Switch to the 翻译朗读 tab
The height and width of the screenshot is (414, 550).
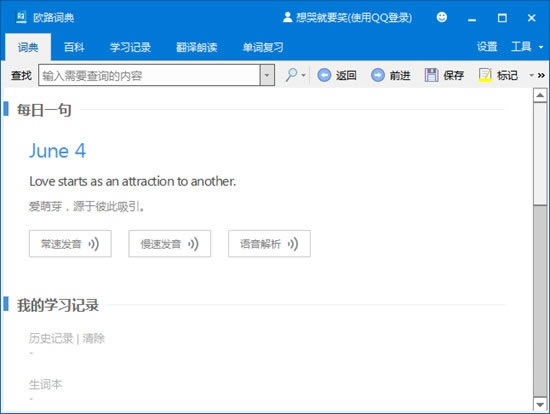[x=196, y=47]
